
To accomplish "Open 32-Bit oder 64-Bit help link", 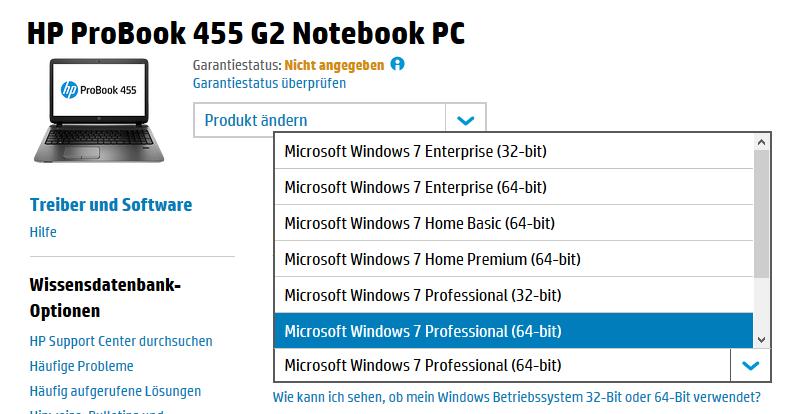I will (516, 398).
